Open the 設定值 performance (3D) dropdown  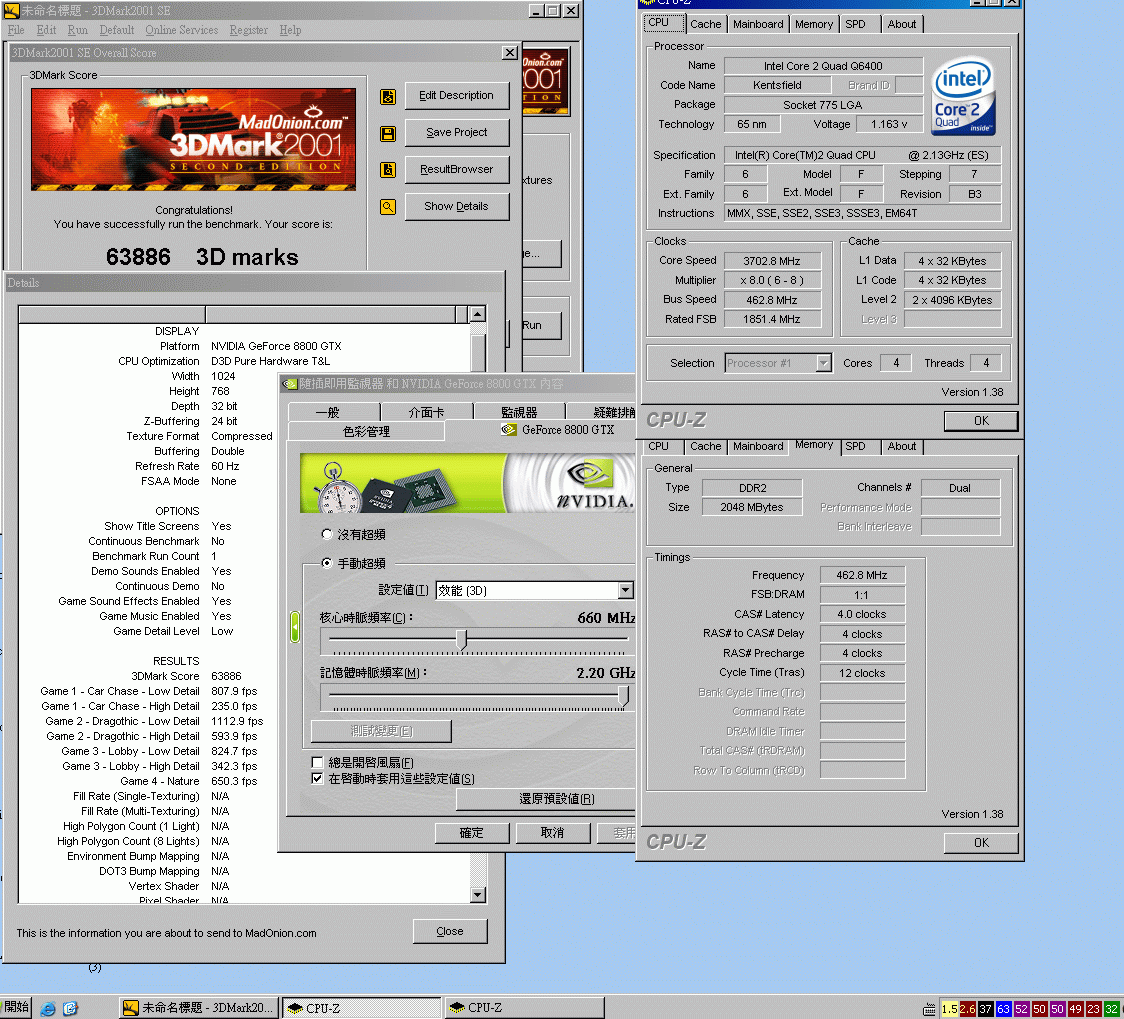pyautogui.click(x=626, y=590)
